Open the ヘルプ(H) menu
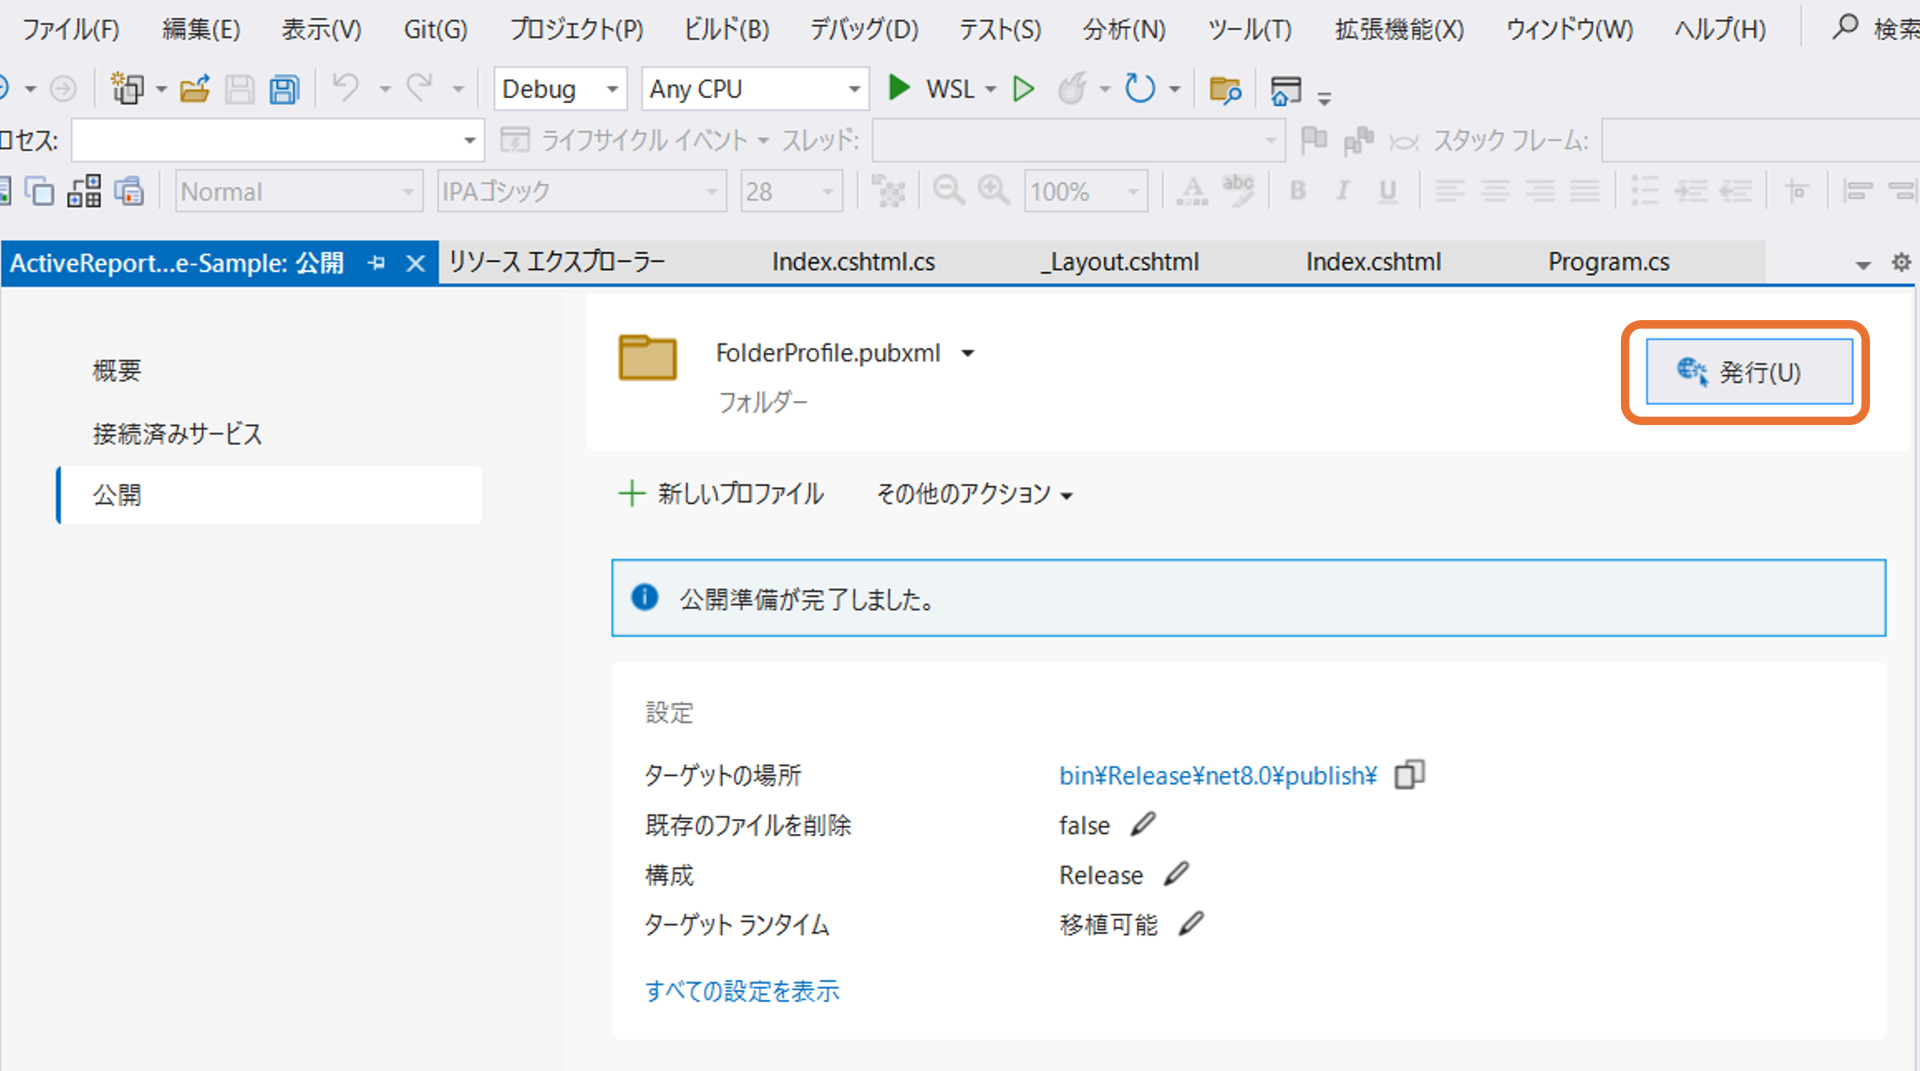The image size is (1920, 1071). [x=1720, y=29]
